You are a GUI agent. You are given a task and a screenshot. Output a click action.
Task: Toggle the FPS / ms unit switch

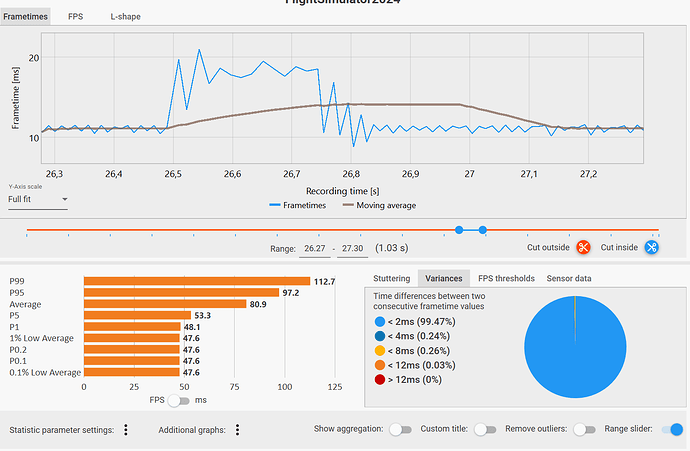(179, 400)
